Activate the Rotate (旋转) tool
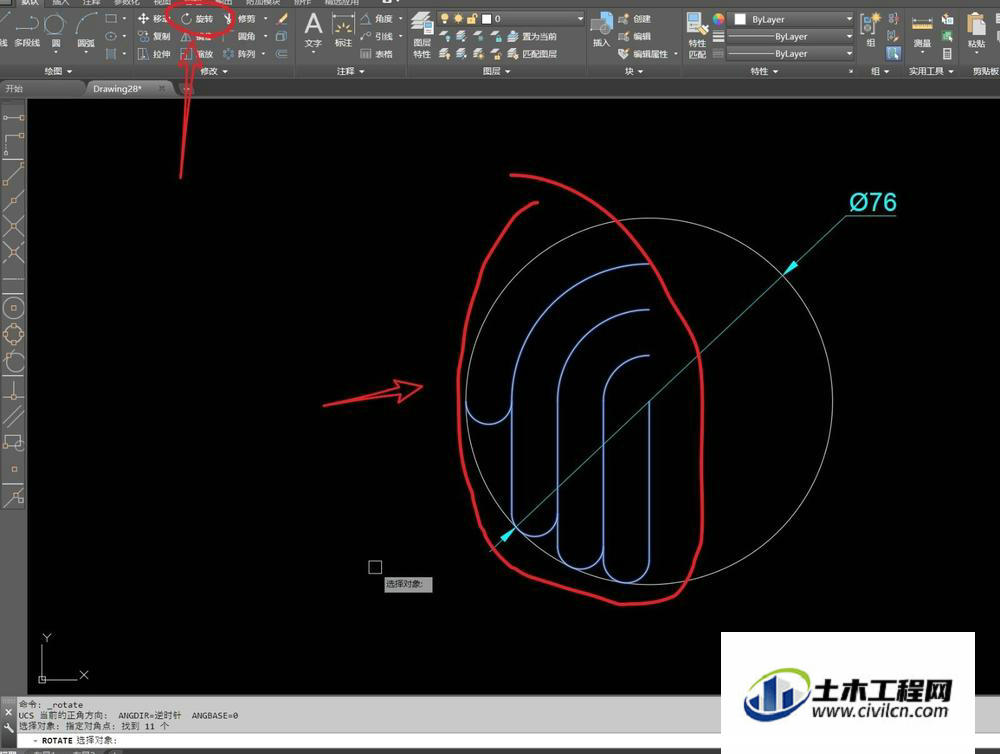The height and width of the screenshot is (754, 1000). [198, 18]
